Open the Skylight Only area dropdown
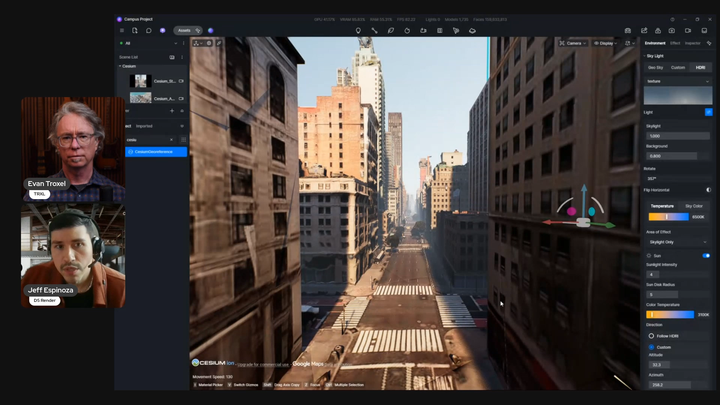This screenshot has height=405, width=720. click(678, 242)
